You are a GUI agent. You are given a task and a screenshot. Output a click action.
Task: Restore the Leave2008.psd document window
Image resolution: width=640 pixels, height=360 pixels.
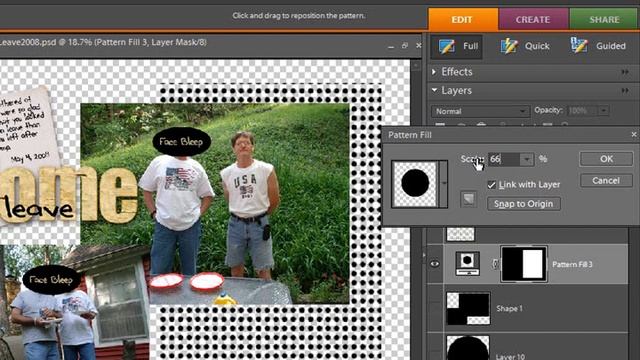click(x=404, y=46)
